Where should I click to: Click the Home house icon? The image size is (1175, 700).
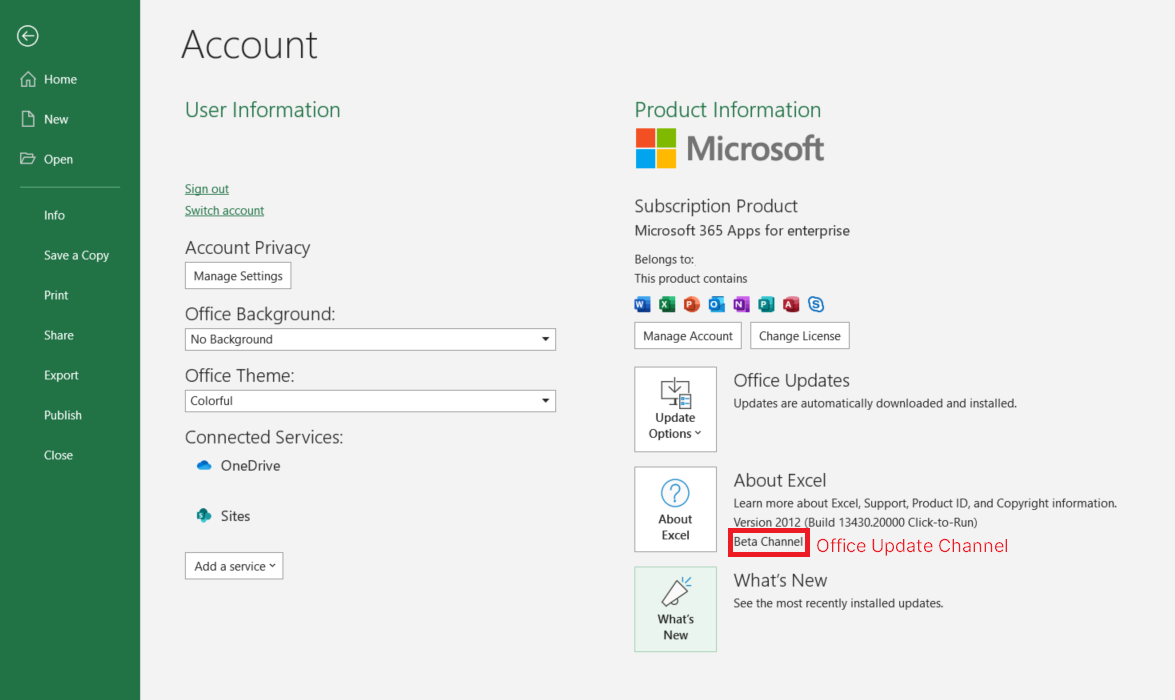tap(28, 79)
